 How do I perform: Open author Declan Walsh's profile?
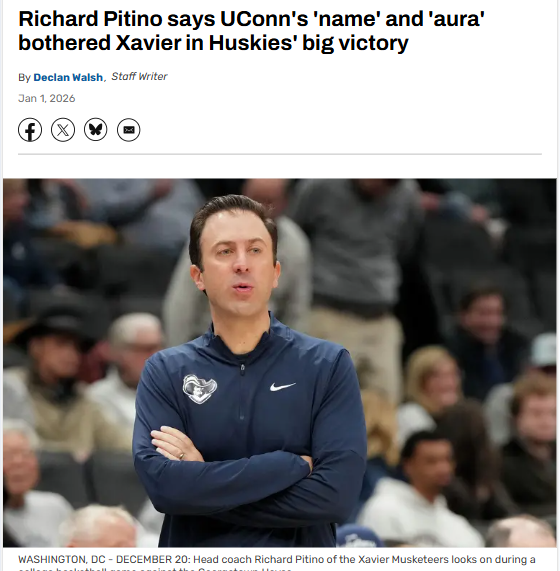click(68, 77)
